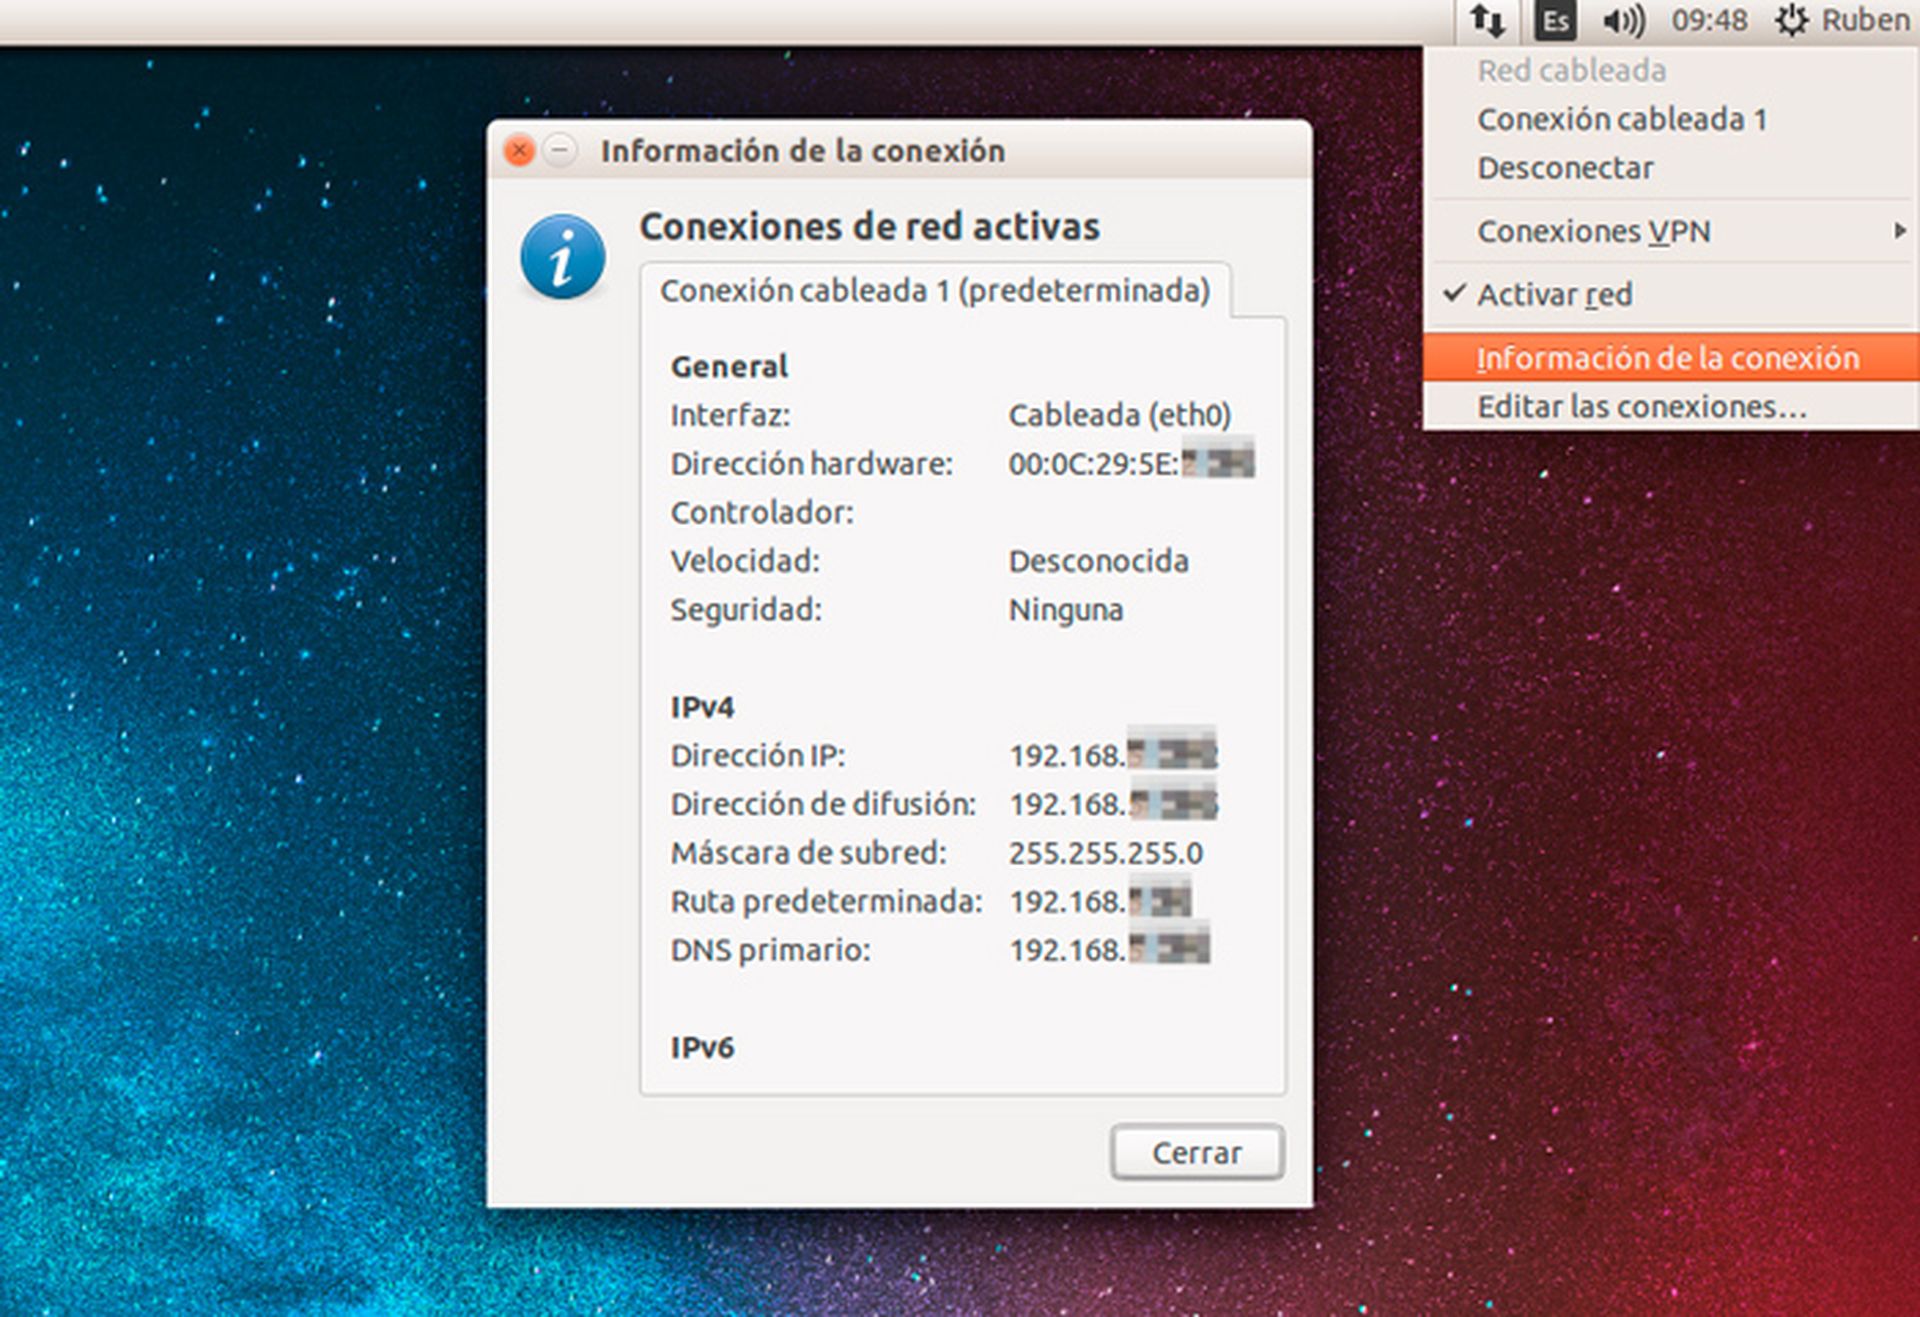Click the grayed "Red cableada" section header
Viewport: 1920px width, 1317px height.
point(1571,70)
